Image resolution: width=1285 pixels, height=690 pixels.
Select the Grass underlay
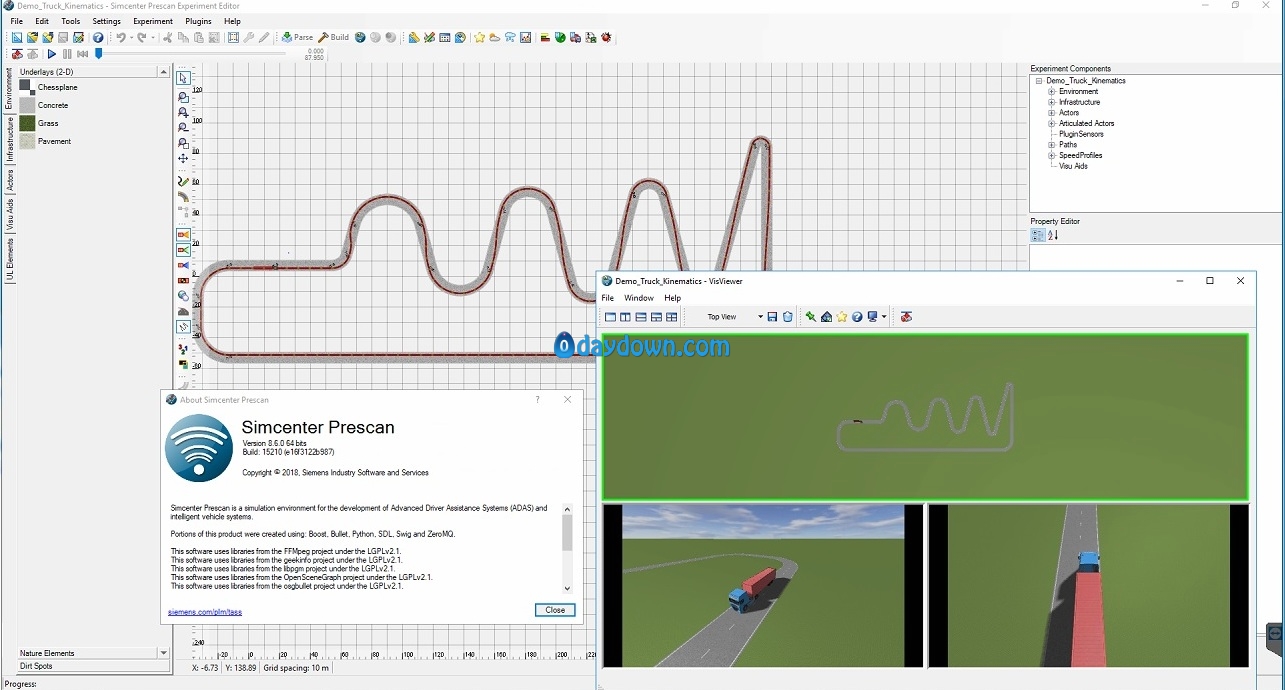39,123
